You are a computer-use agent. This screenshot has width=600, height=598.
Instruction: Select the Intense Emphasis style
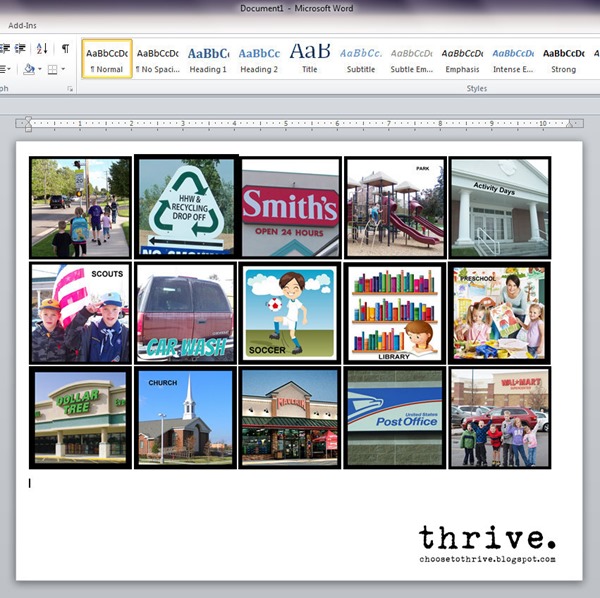coord(513,59)
